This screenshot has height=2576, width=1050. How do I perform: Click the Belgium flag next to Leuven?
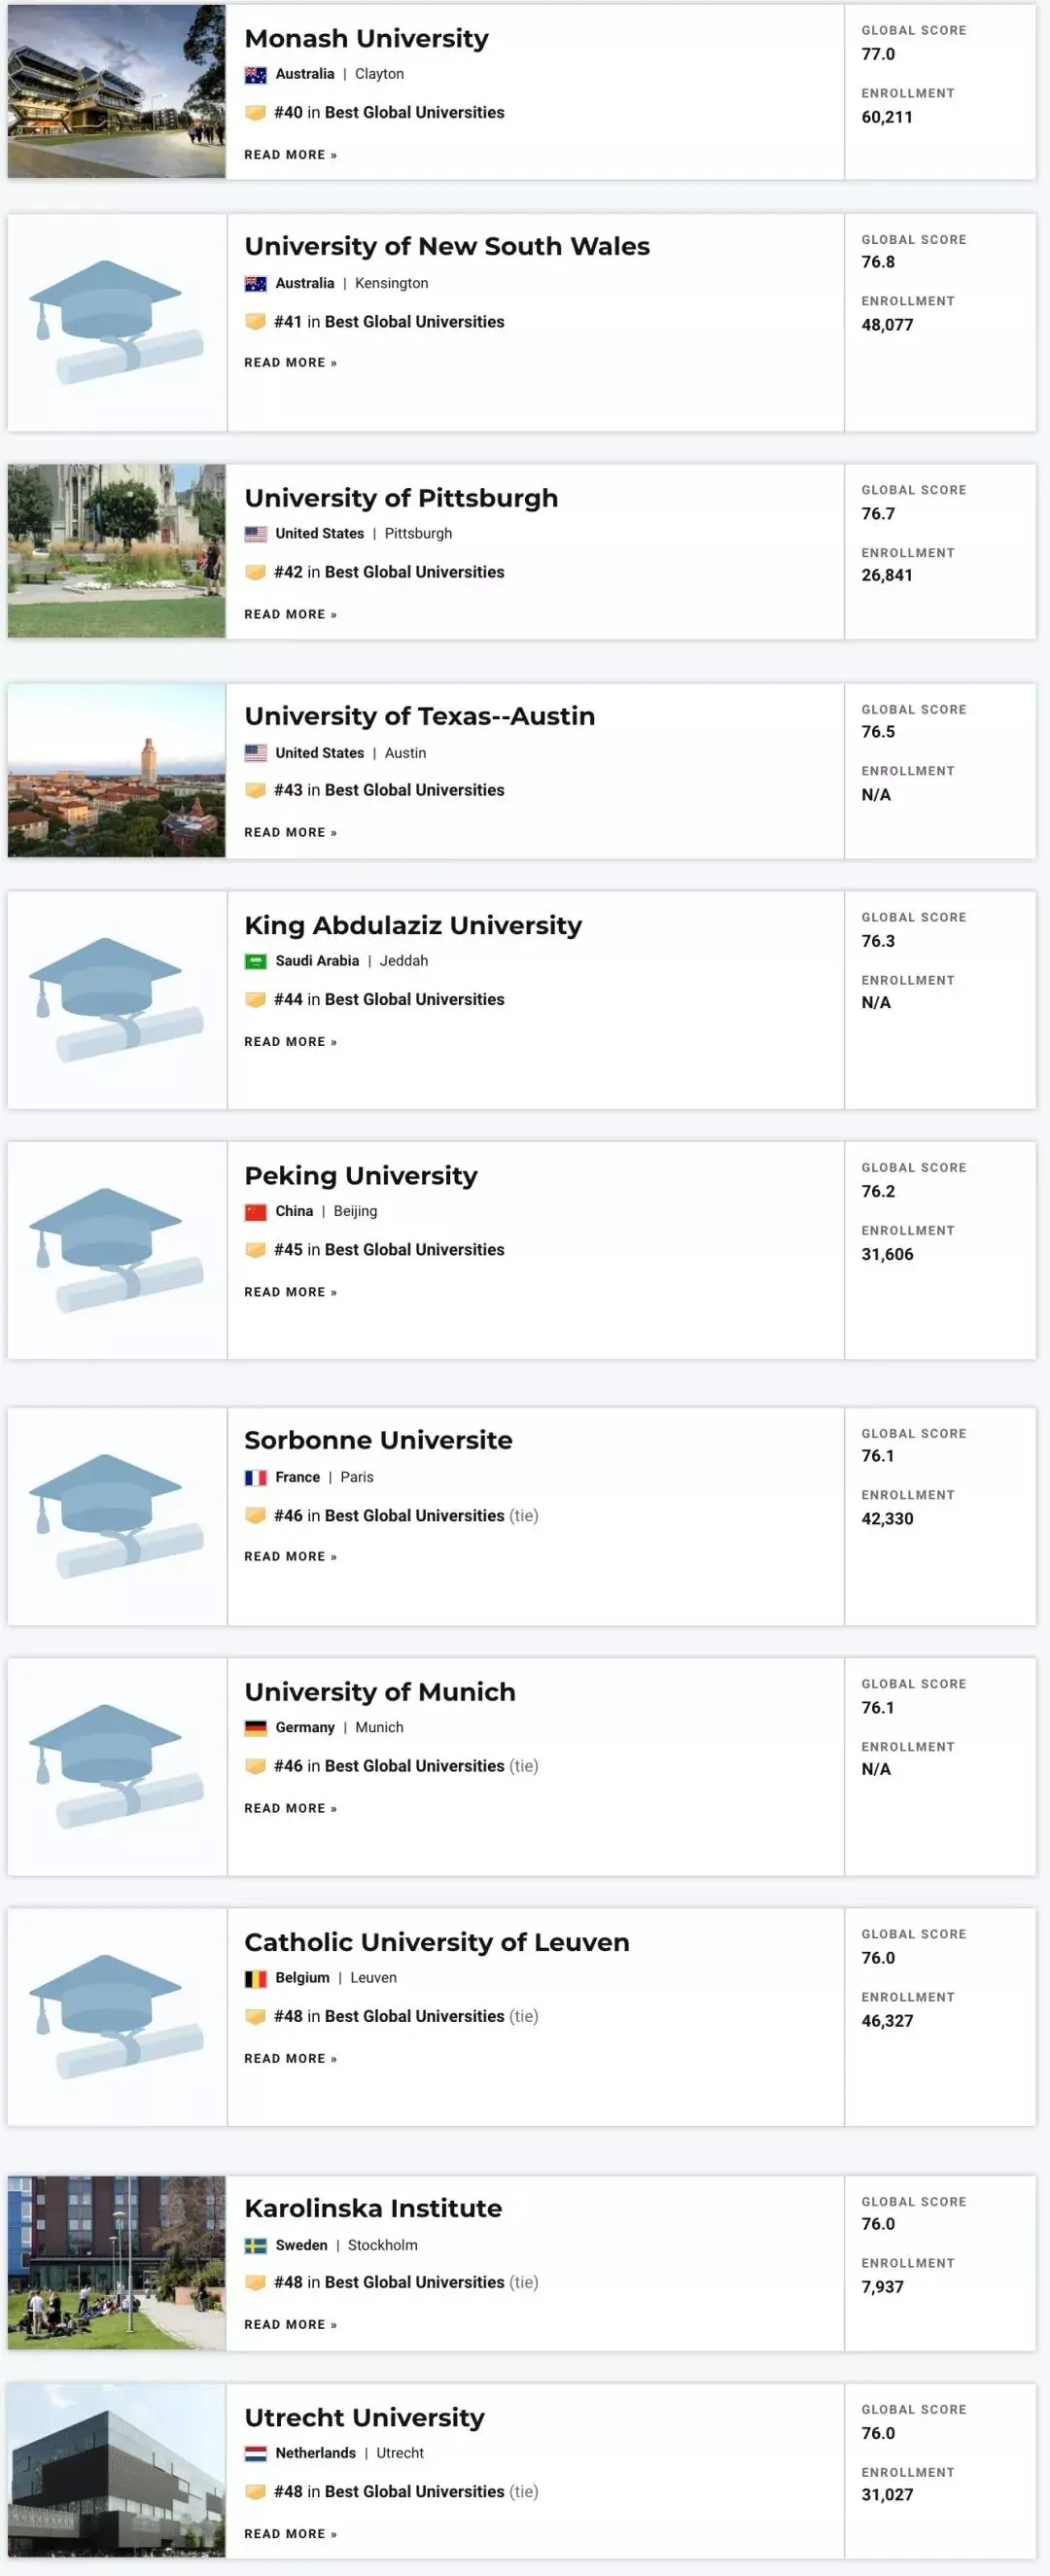pos(256,1978)
